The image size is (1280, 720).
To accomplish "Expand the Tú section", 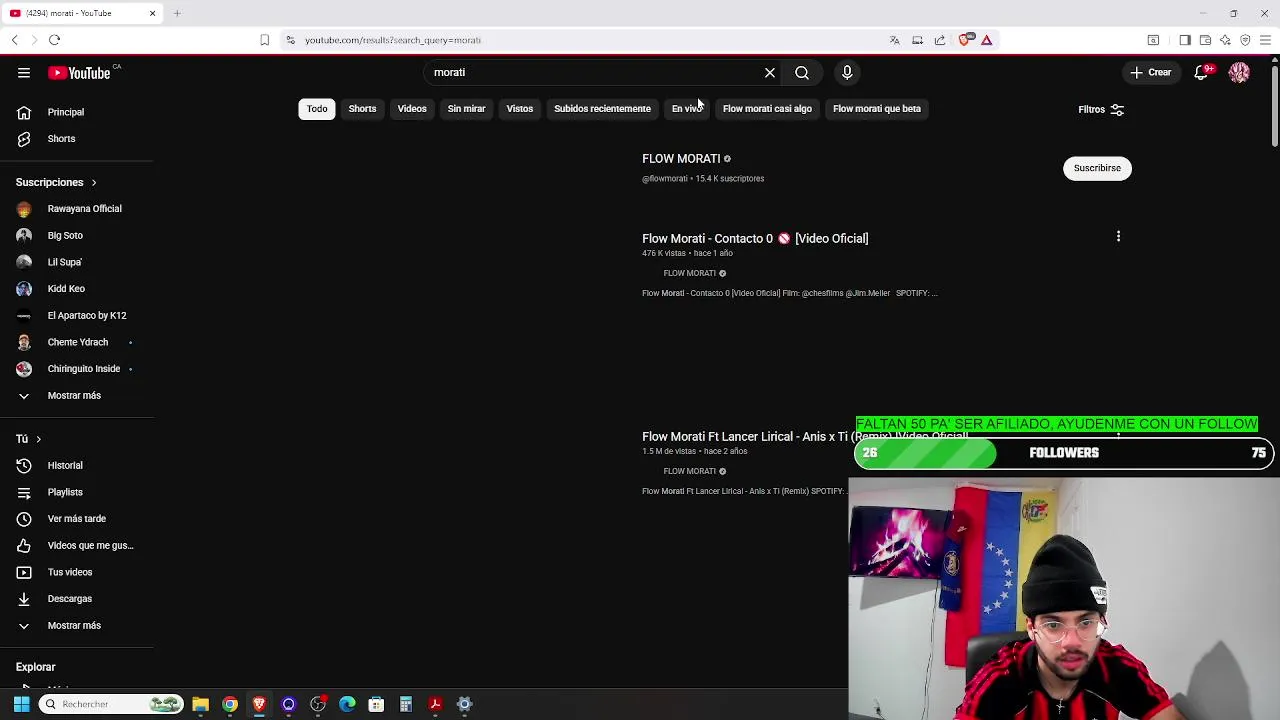I will pyautogui.click(x=28, y=439).
